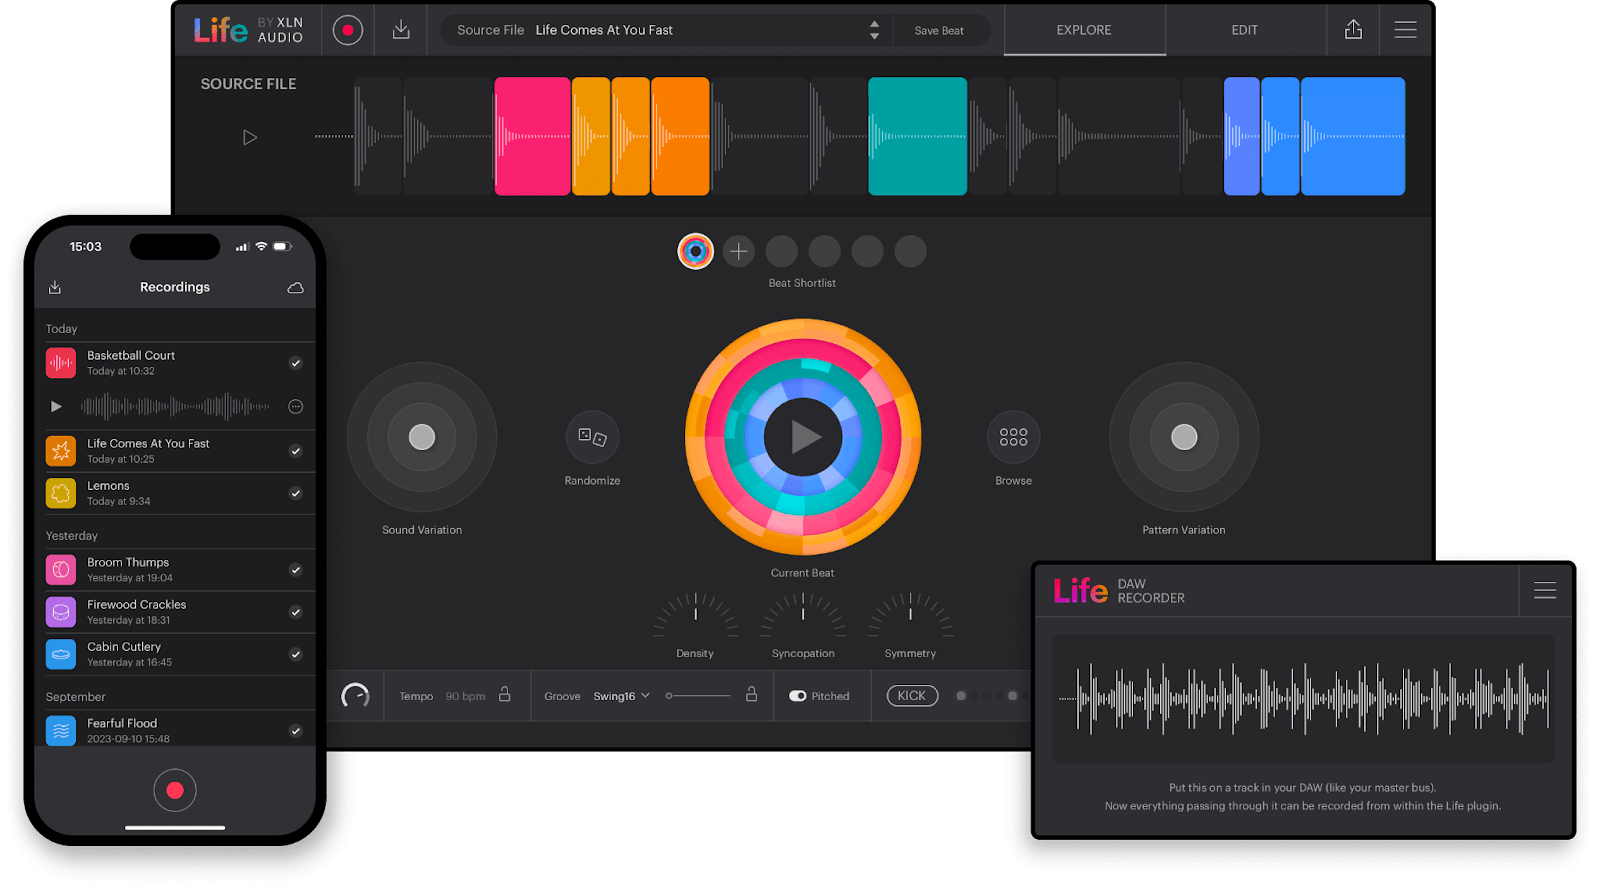The width and height of the screenshot is (1600, 889).
Task: Click the 90 bpm tempo value
Action: click(x=465, y=696)
